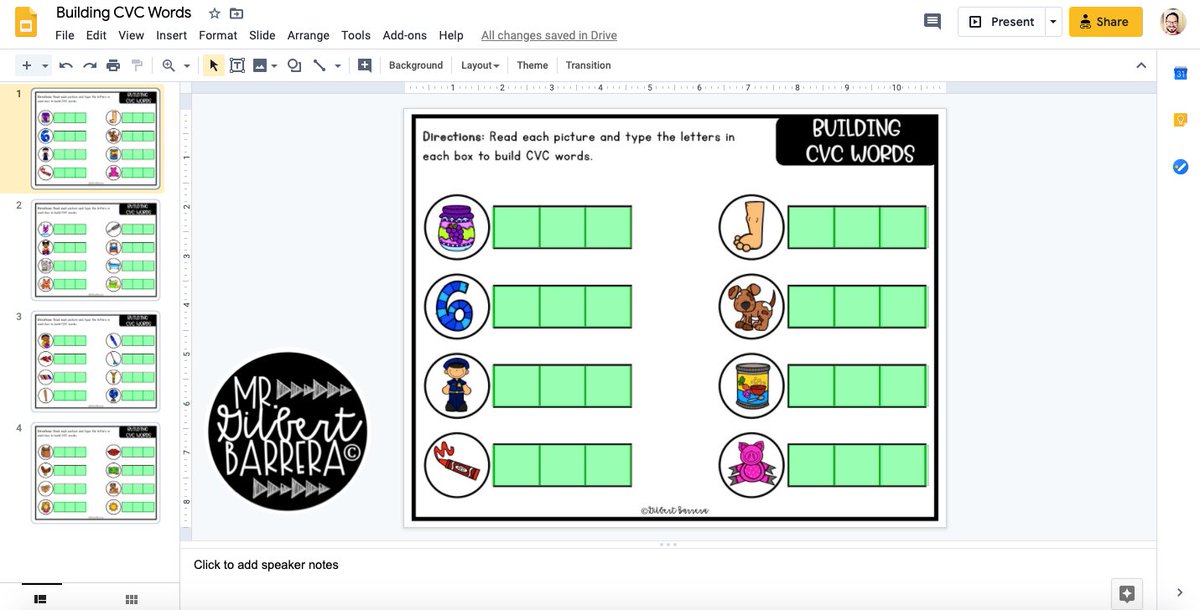Click the Add comment icon in toolbar
Viewport: 1200px width, 610px height.
coord(364,65)
